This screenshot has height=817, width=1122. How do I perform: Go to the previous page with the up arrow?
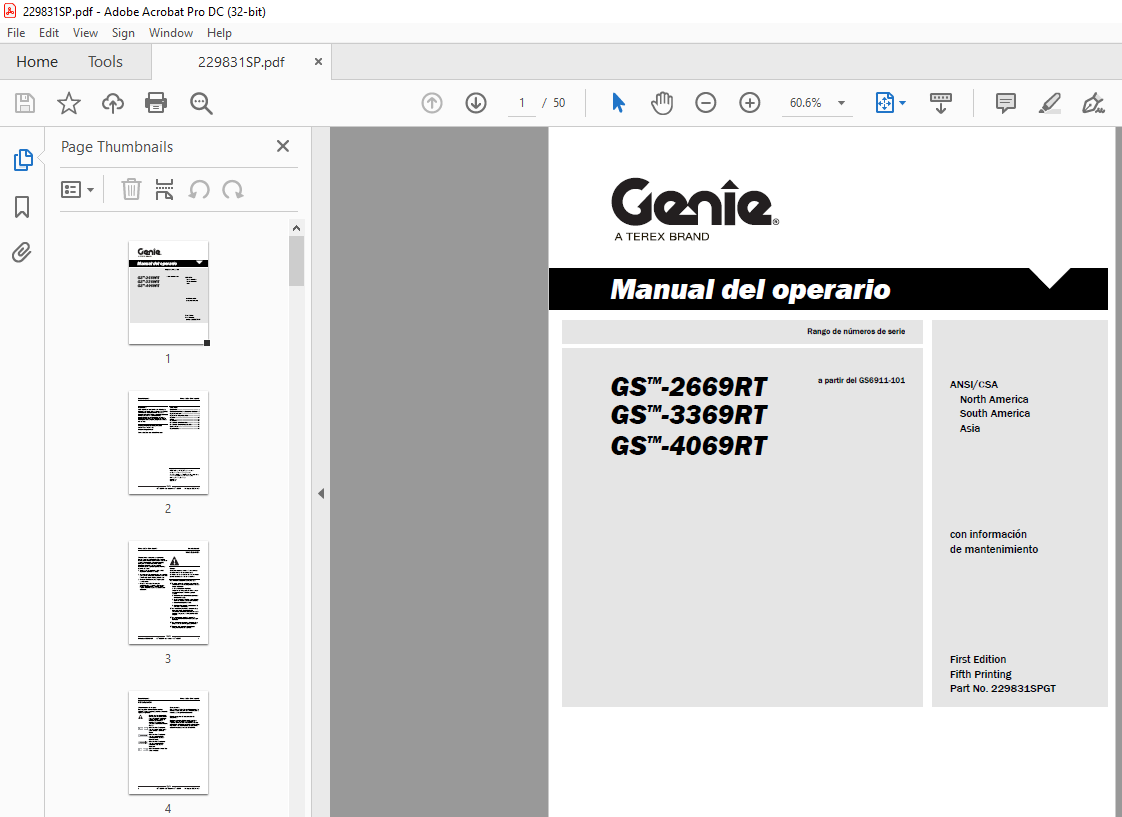point(431,103)
